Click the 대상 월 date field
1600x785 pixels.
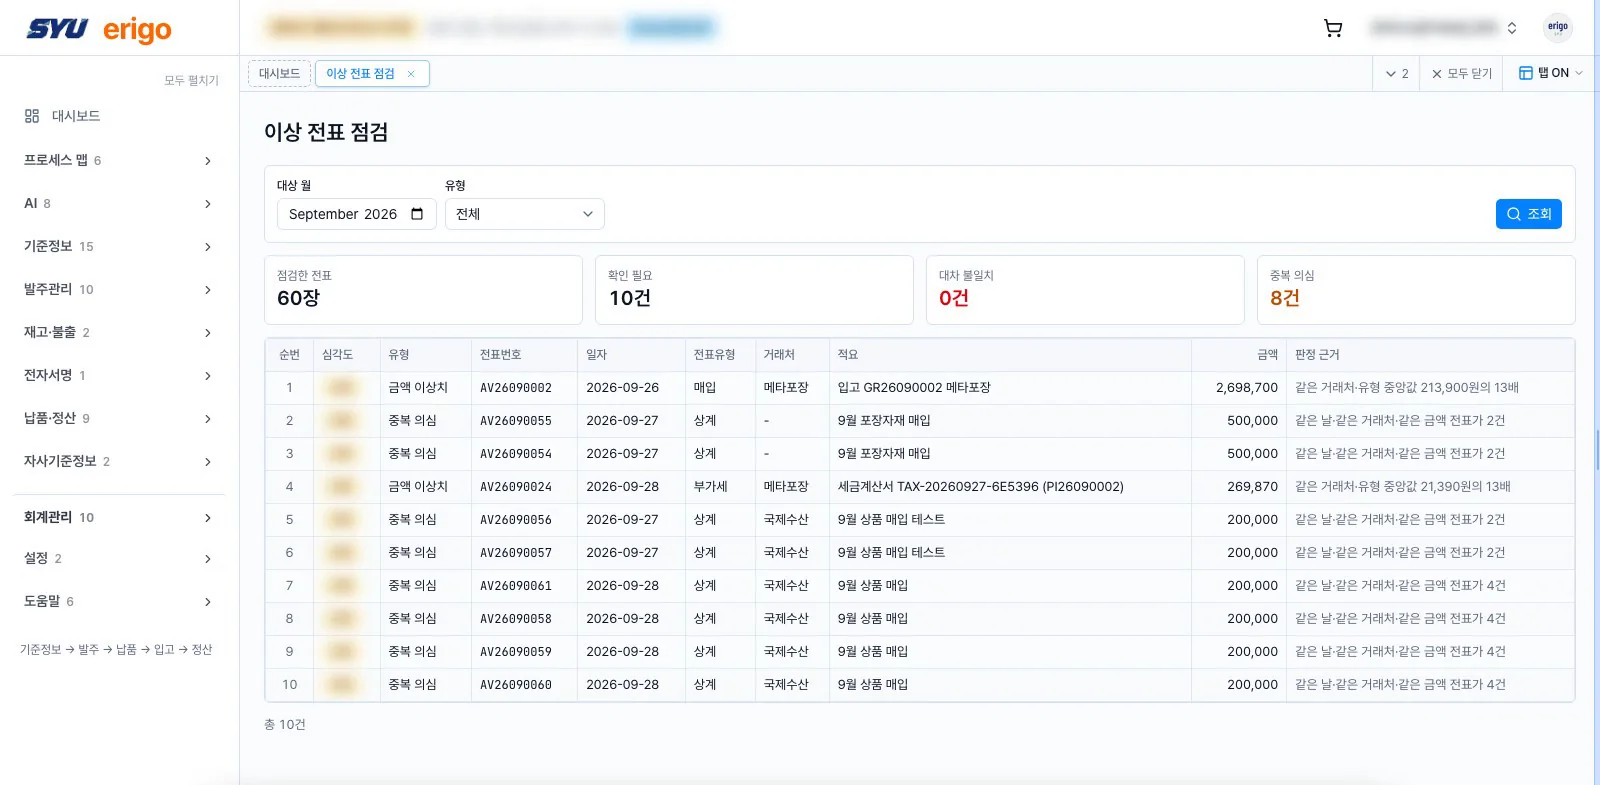[x=357, y=214]
